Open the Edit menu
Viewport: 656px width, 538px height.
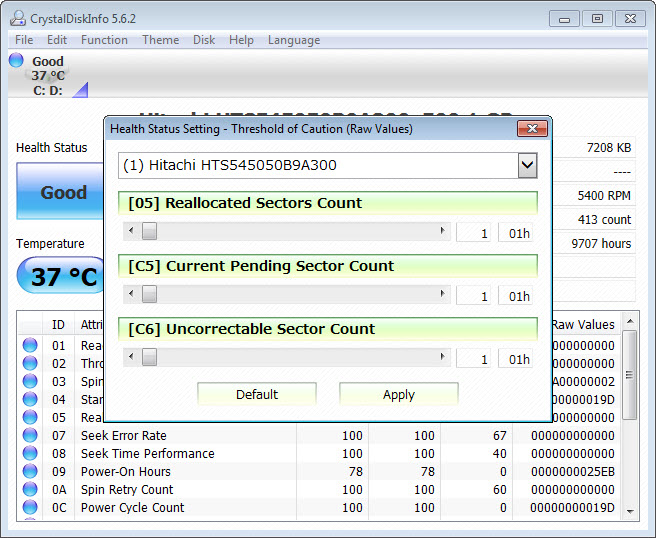(x=56, y=40)
